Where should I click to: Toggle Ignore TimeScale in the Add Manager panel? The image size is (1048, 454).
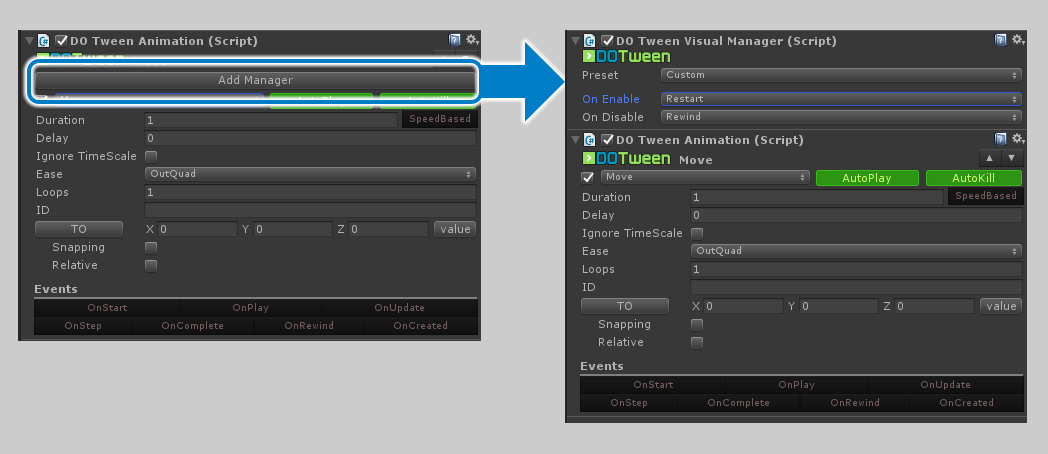pyautogui.click(x=151, y=156)
